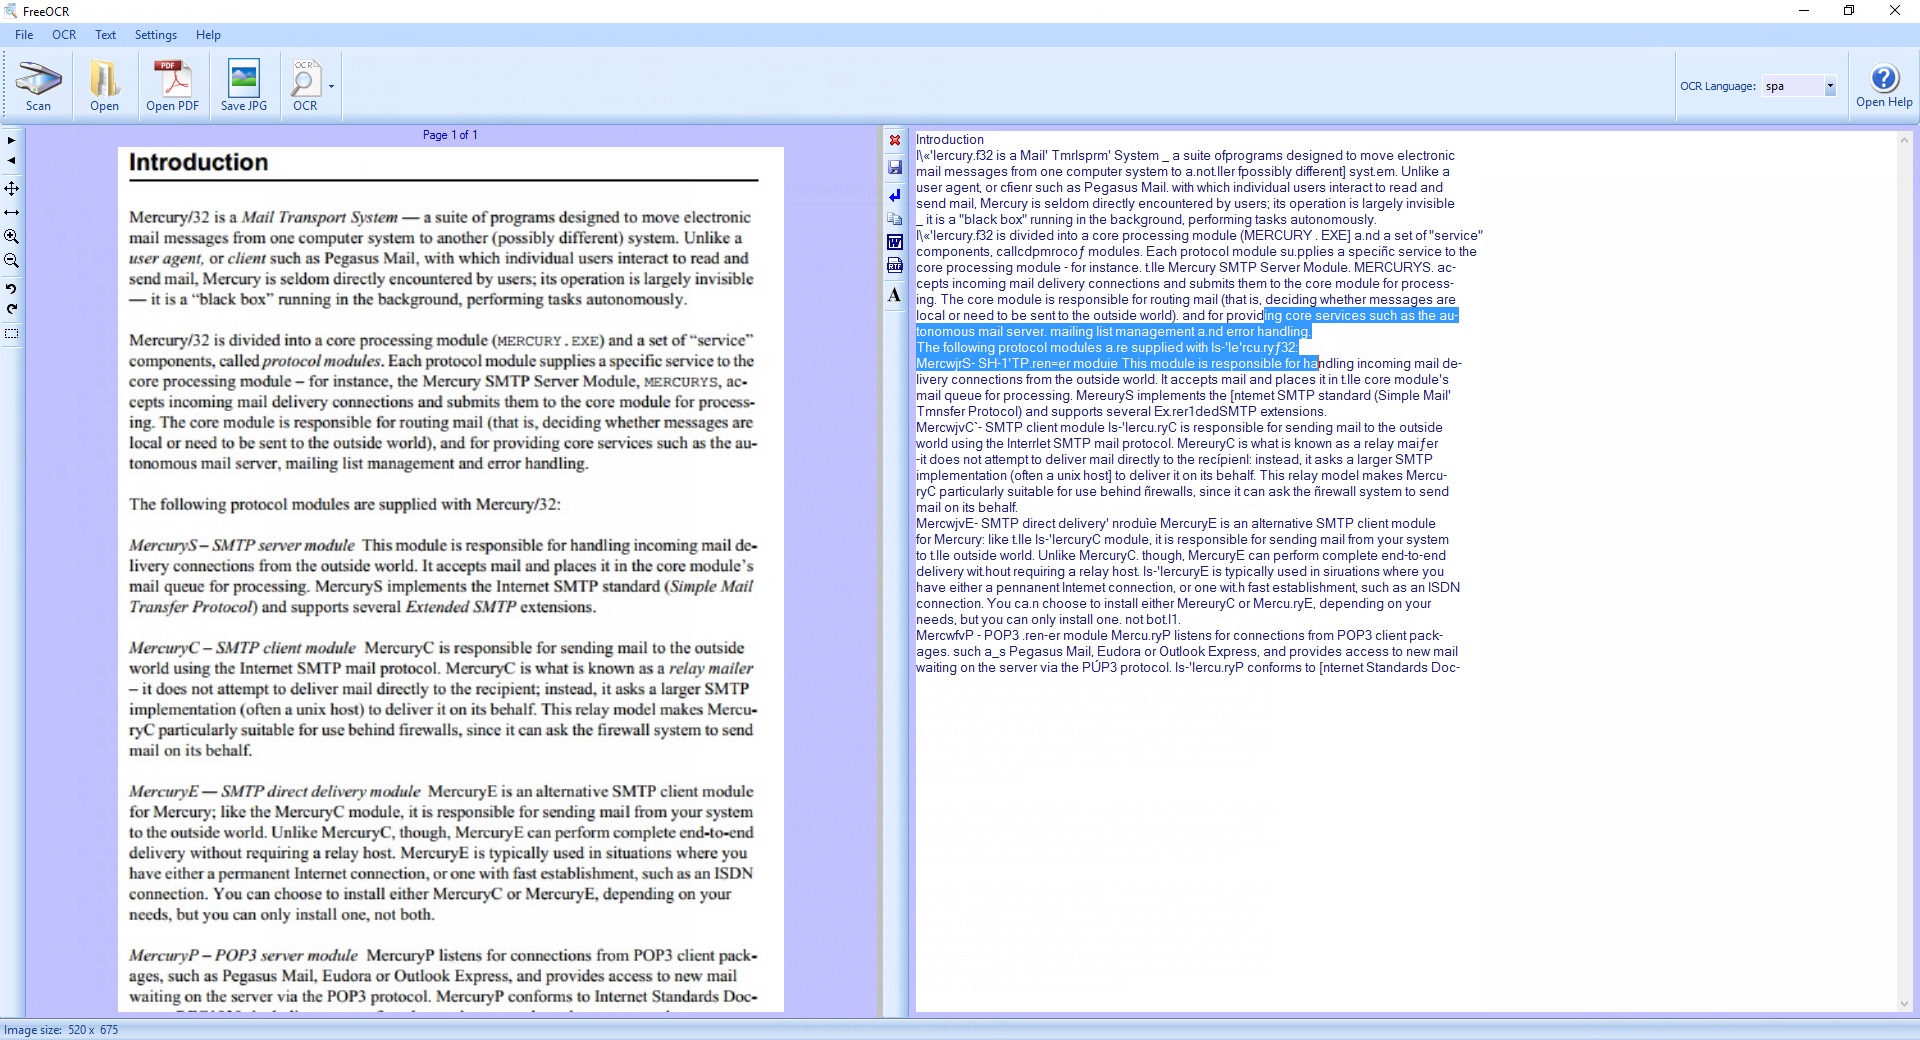Viewport: 1920px width, 1040px height.
Task: Click scroll up arrow of text pane
Action: [1904, 140]
